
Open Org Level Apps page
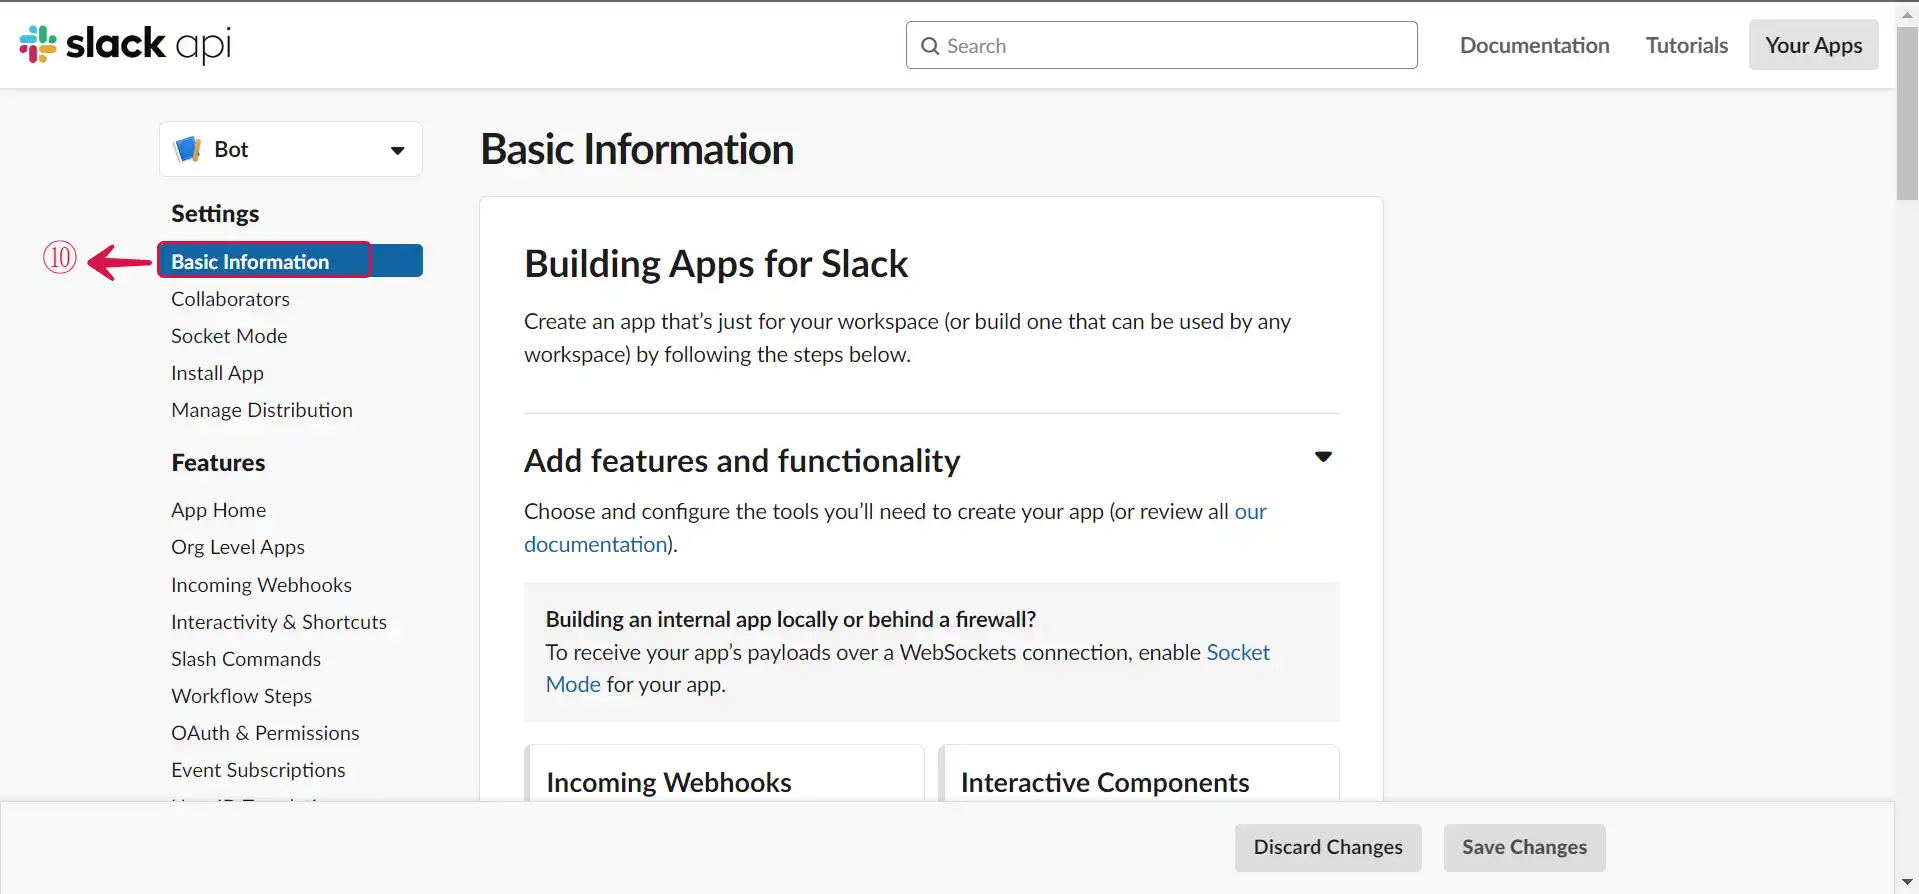coord(238,547)
